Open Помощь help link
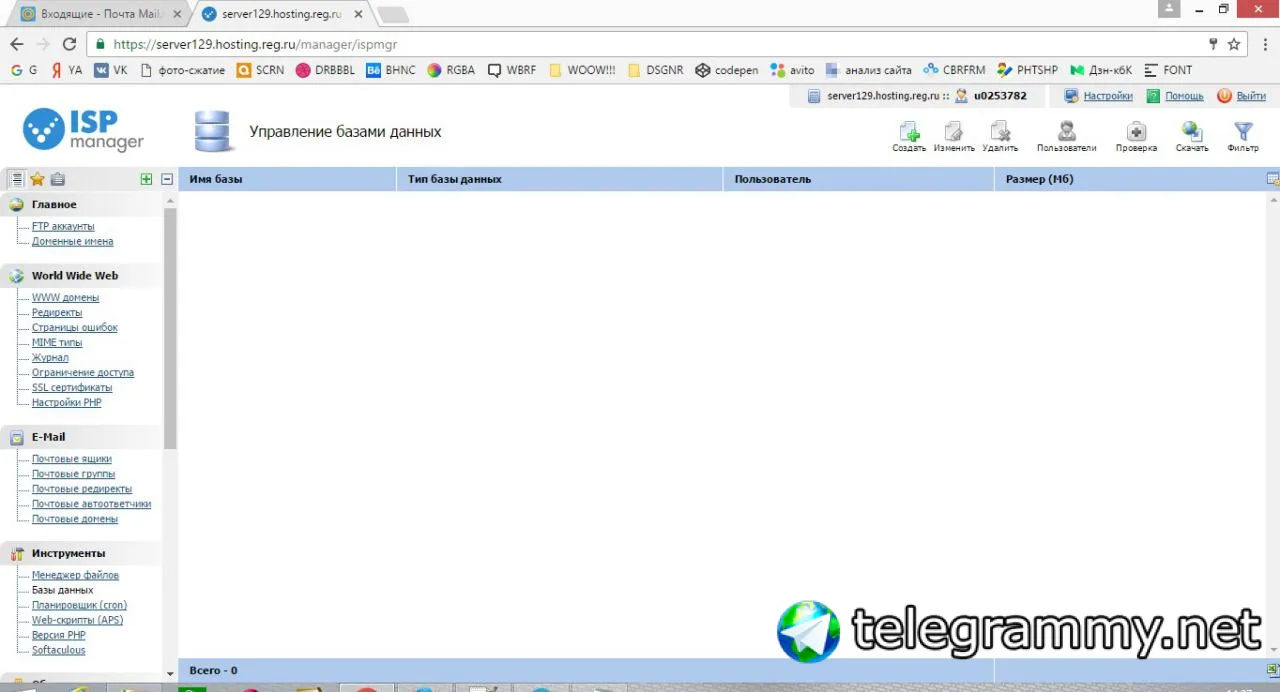The image size is (1280, 692). (1184, 96)
